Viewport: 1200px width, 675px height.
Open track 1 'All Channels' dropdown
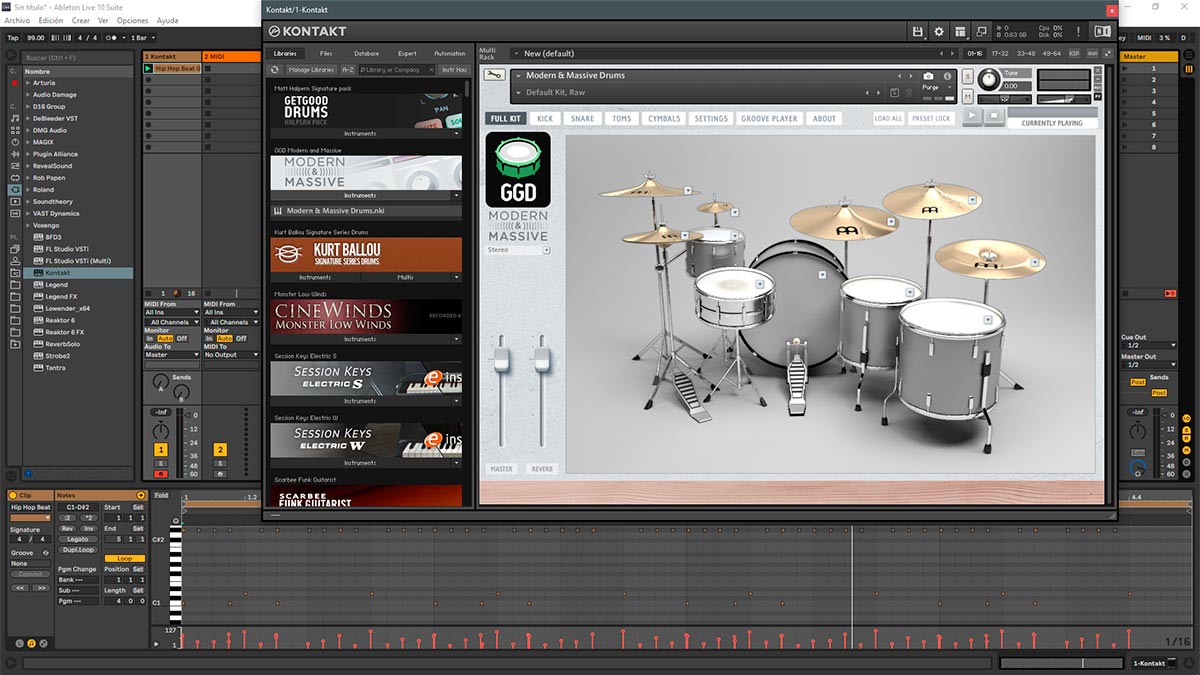coord(171,322)
